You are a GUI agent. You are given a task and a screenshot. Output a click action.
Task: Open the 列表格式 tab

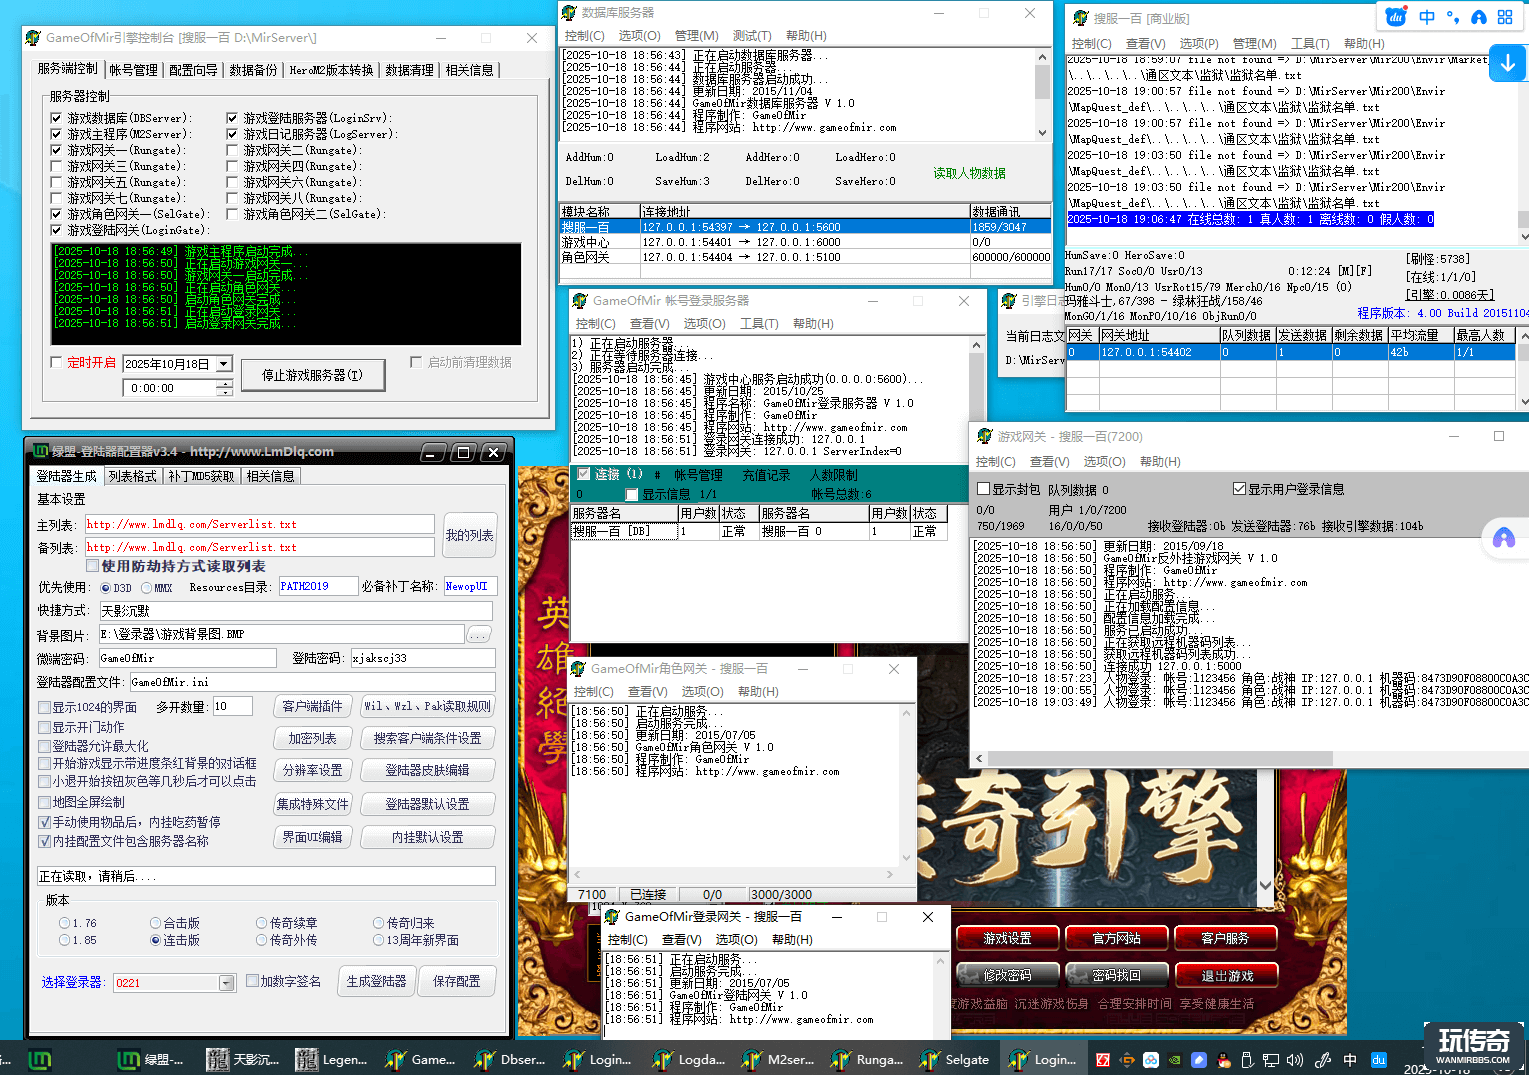coord(133,476)
